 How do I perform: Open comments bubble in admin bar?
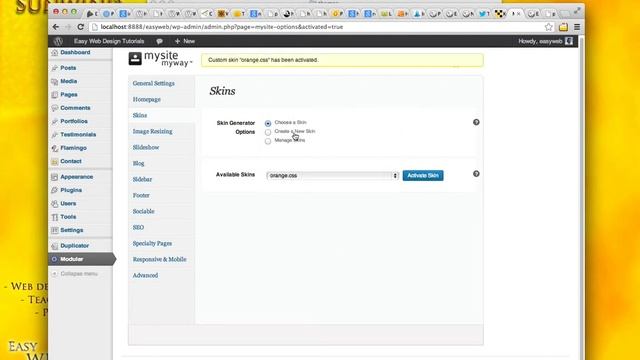159,41
